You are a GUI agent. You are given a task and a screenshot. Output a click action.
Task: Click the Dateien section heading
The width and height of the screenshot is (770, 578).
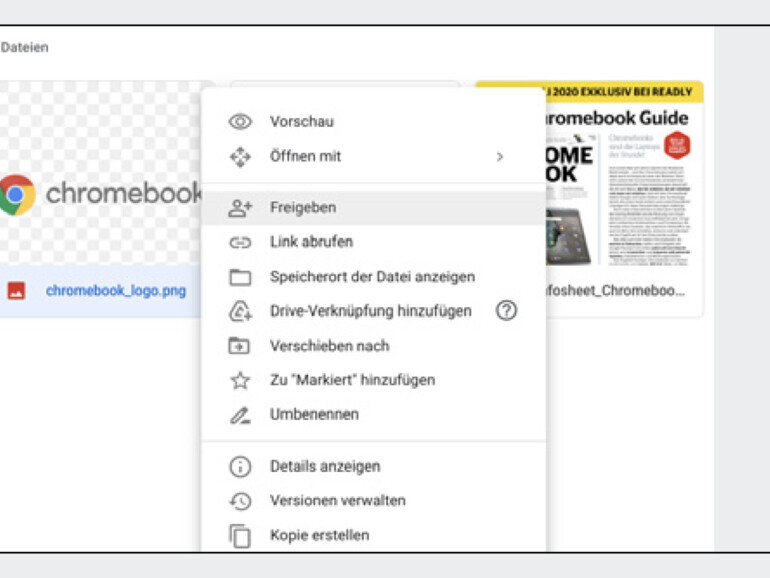point(25,48)
